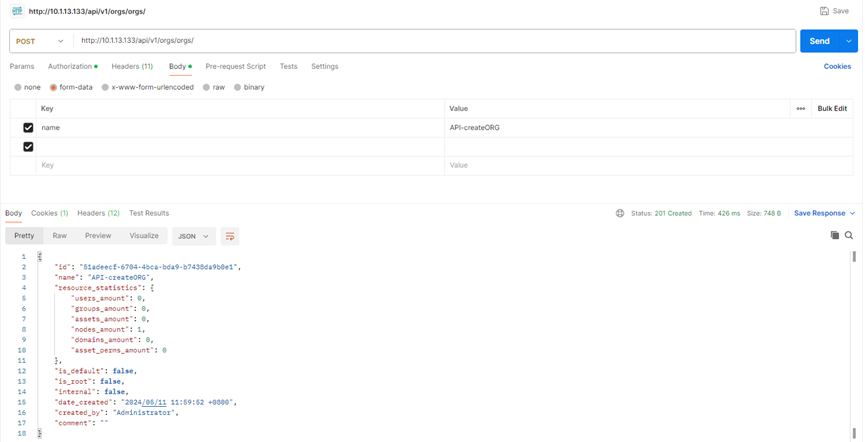Uncheck the name parameter checkbox
The width and height of the screenshot is (865, 442).
coord(28,128)
